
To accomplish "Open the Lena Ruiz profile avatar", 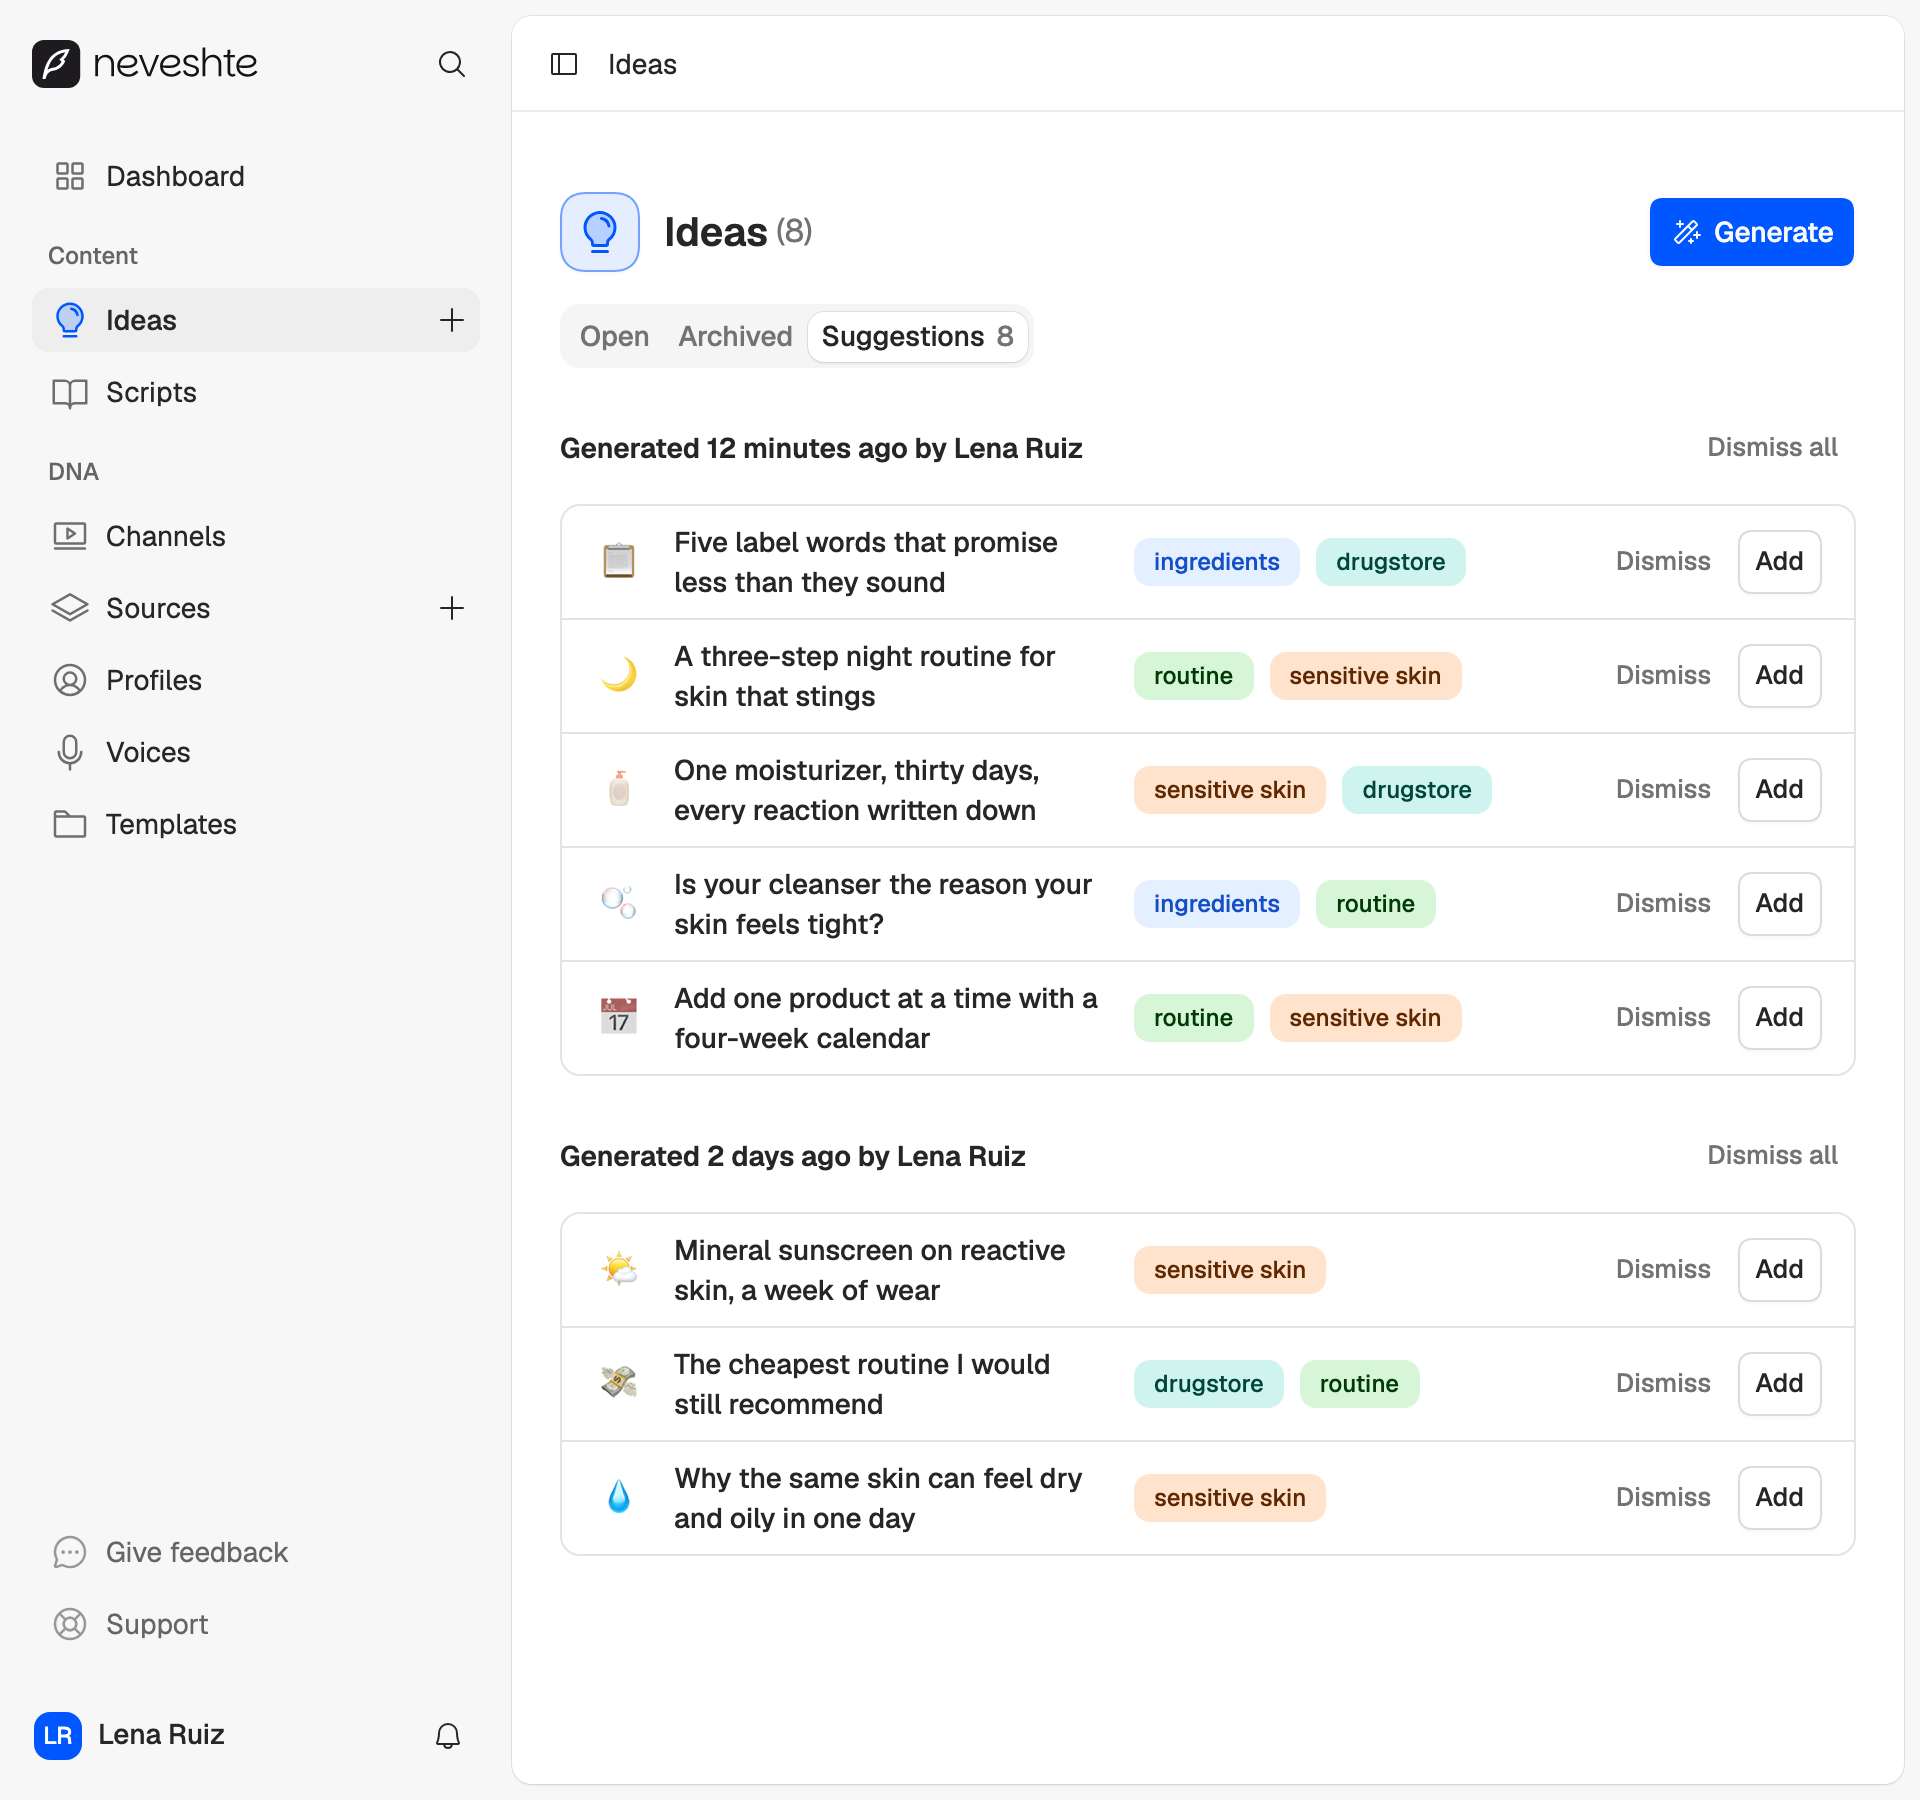I will pyautogui.click(x=58, y=1735).
